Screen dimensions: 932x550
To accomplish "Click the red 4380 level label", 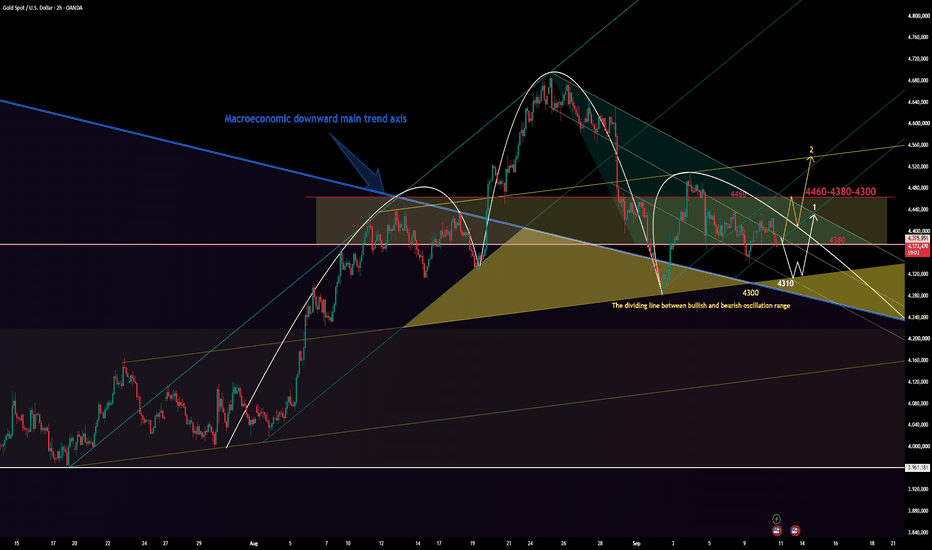I will [837, 240].
